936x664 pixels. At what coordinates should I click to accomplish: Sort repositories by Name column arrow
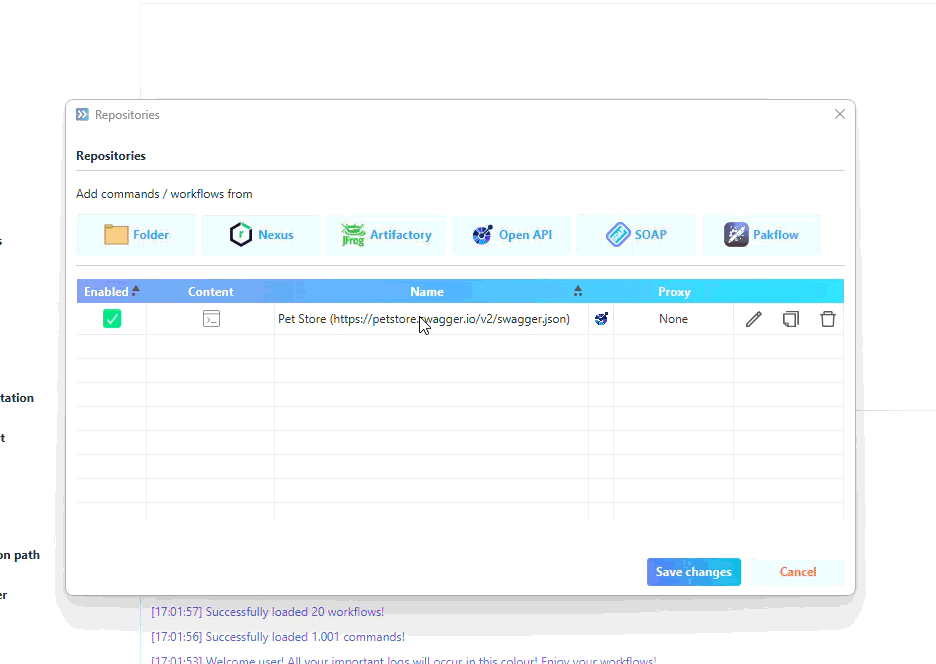click(x=578, y=291)
